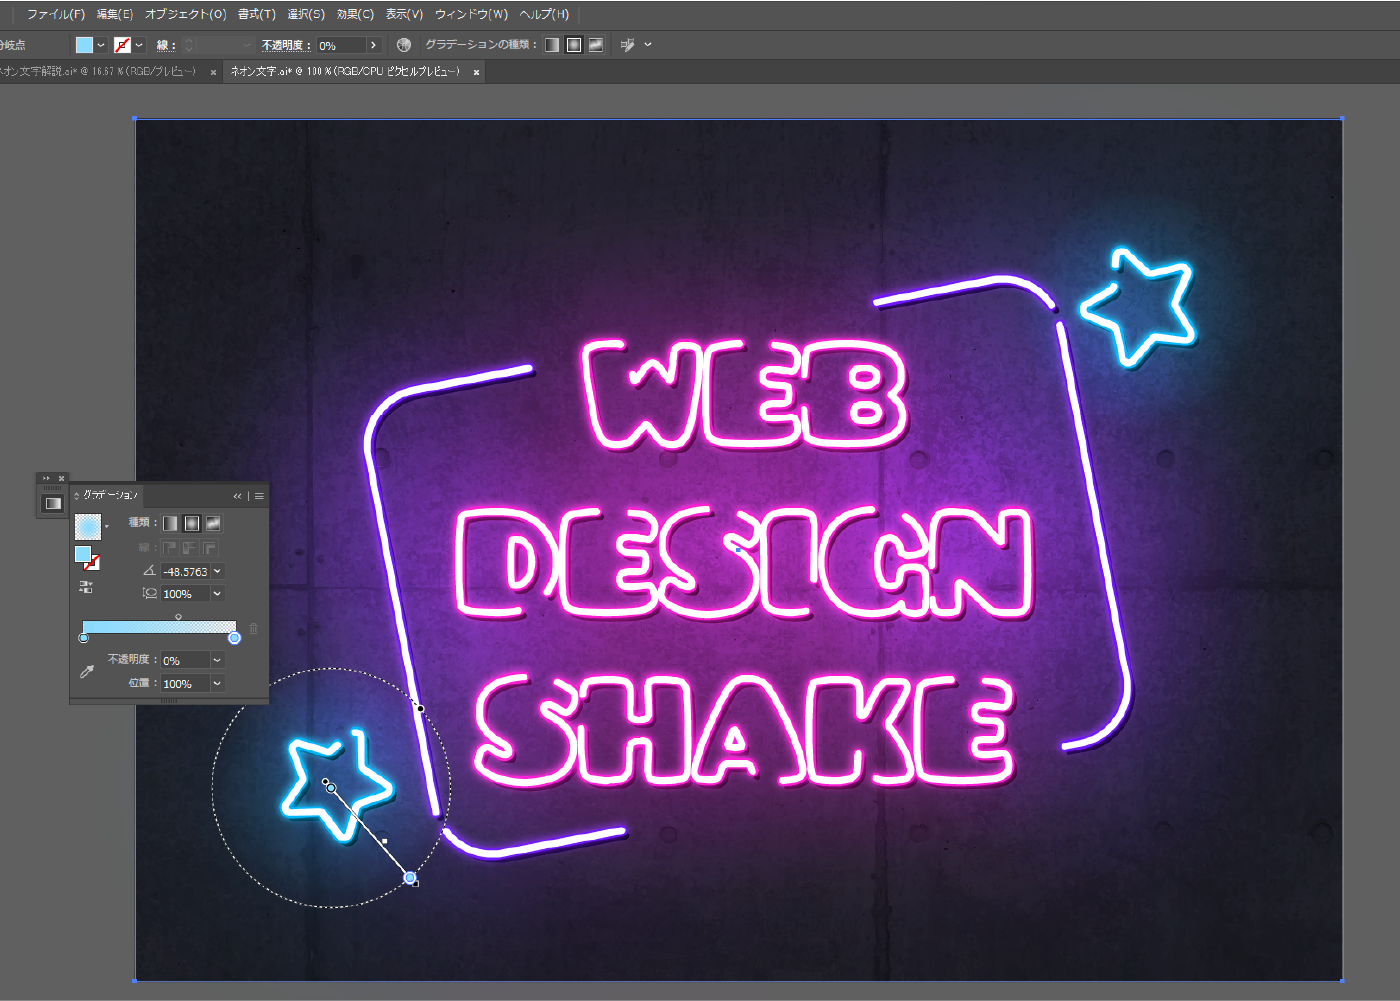
Task: Choose freeform gradient in the control bar
Action: [x=596, y=45]
